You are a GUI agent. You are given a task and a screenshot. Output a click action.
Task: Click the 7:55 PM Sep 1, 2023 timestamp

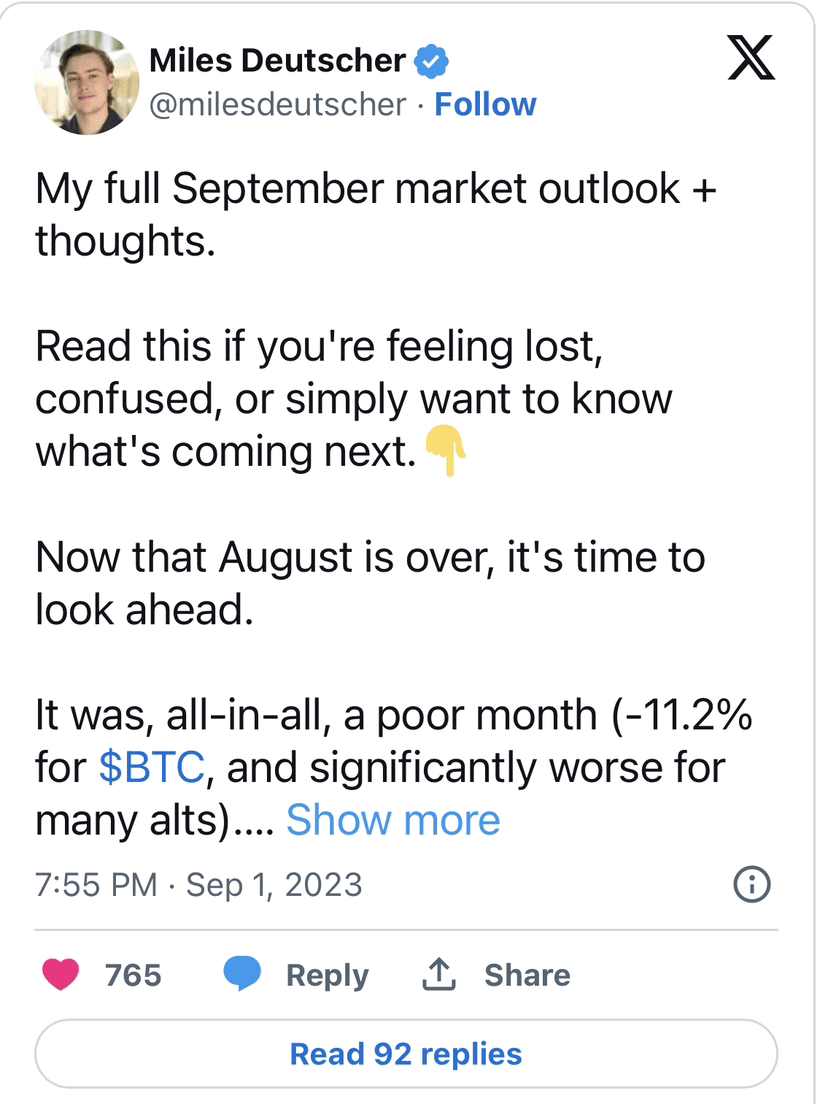point(199,885)
